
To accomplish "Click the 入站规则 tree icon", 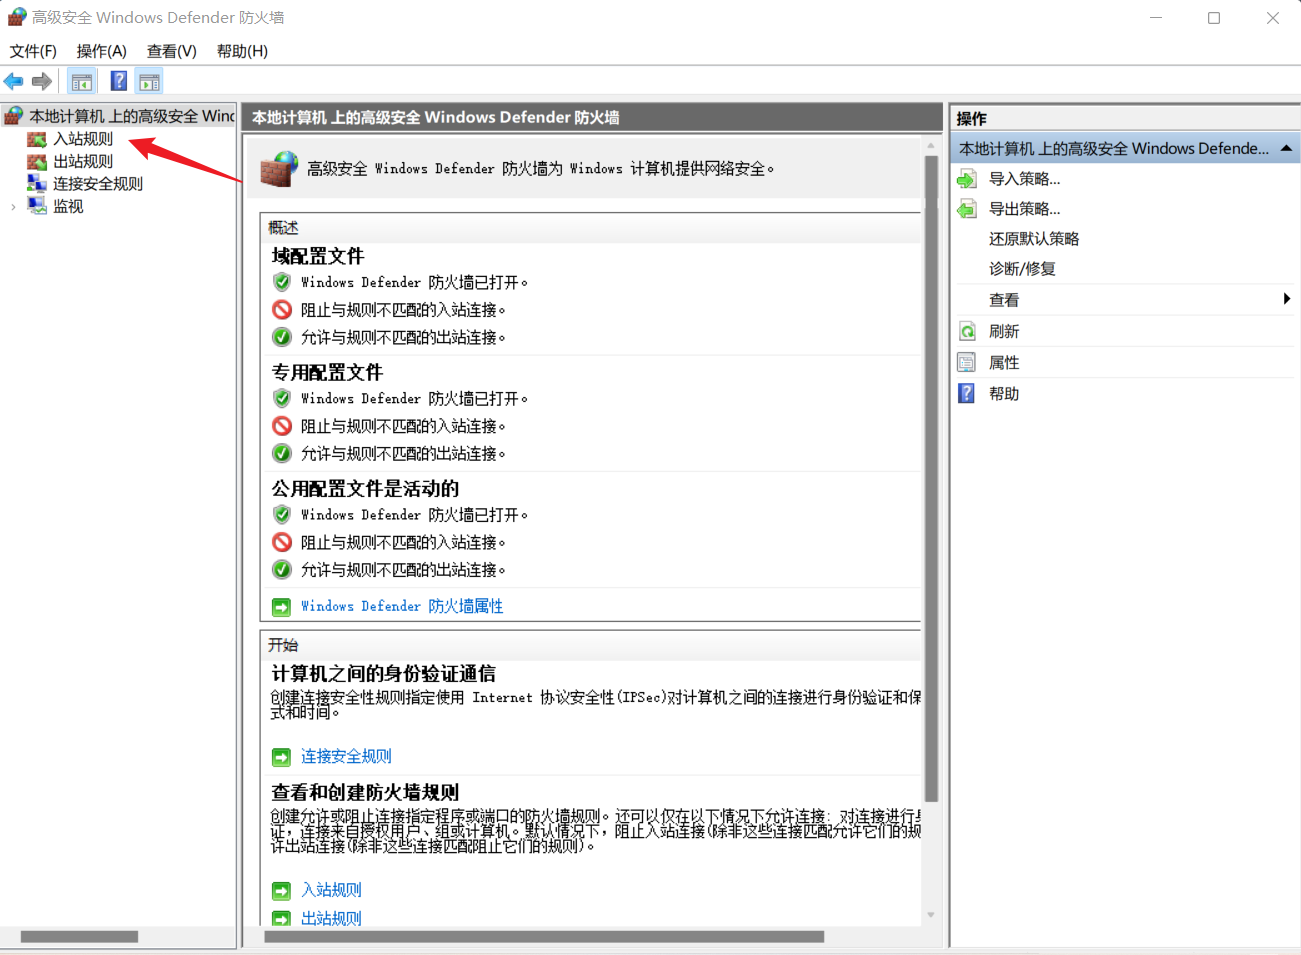I will click(x=37, y=139).
